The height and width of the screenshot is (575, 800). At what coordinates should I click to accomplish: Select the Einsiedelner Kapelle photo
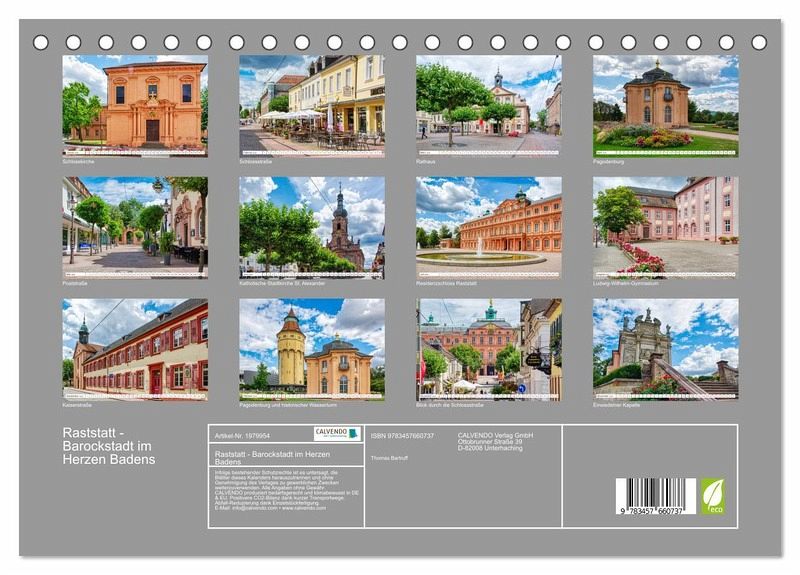(x=665, y=347)
